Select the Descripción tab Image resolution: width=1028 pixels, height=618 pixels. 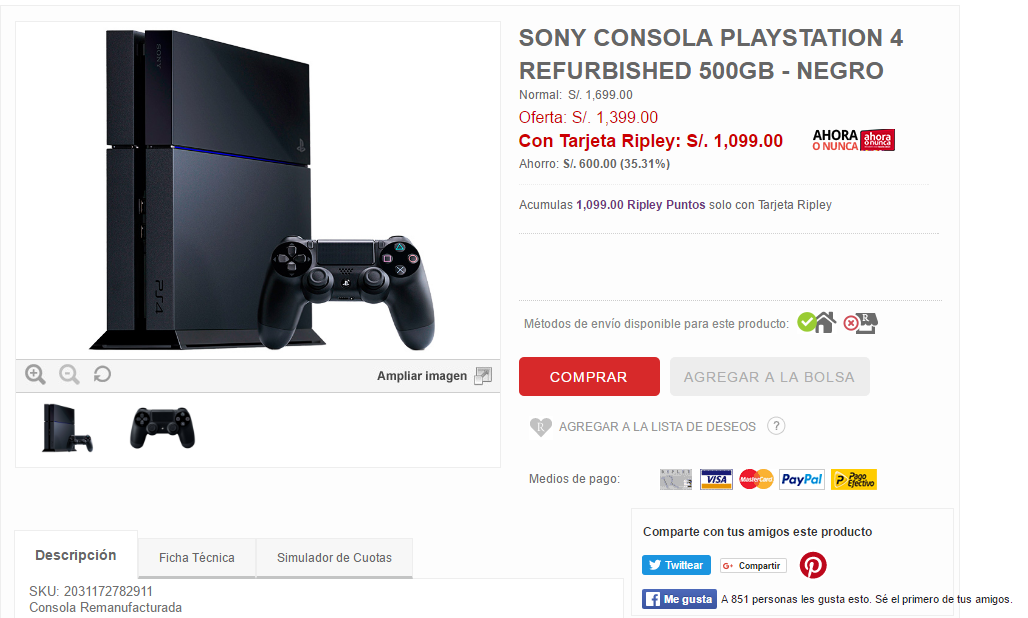76,555
